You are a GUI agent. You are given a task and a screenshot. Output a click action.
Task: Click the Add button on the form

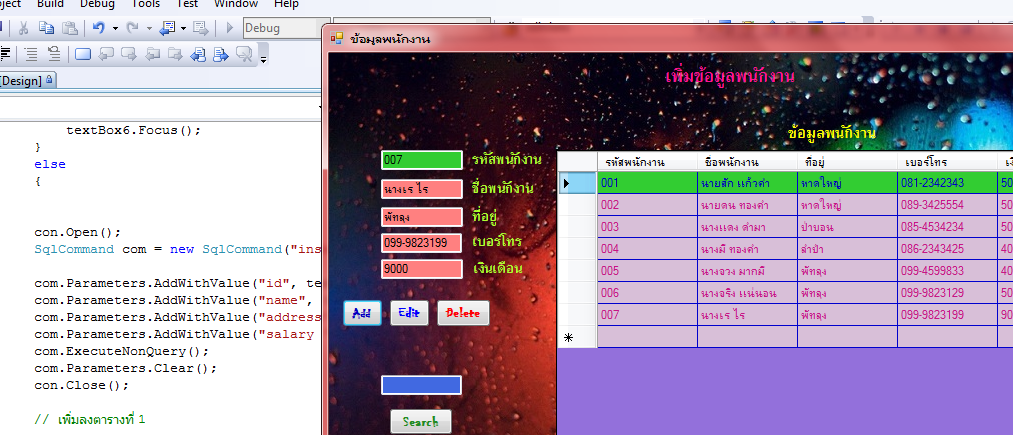tap(362, 313)
